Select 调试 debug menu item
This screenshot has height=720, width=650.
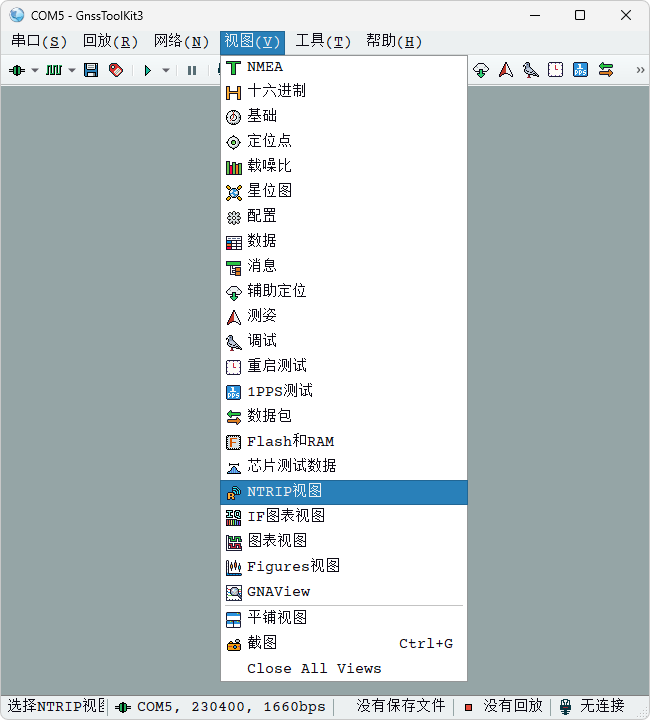coord(344,342)
